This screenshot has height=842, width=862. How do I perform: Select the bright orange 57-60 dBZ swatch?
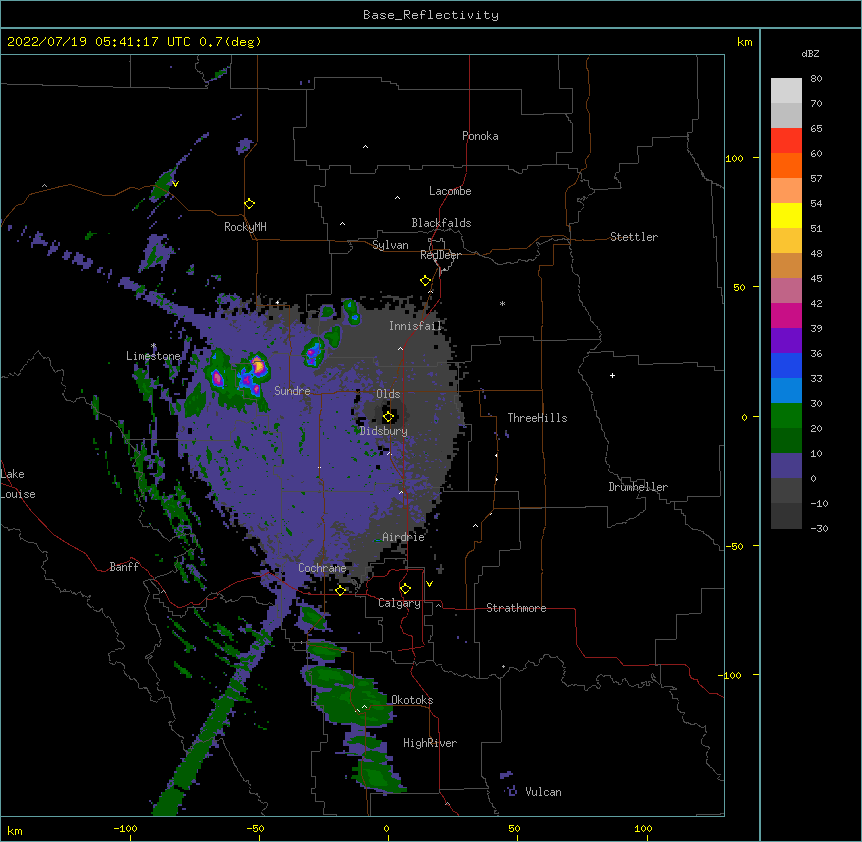[786, 165]
